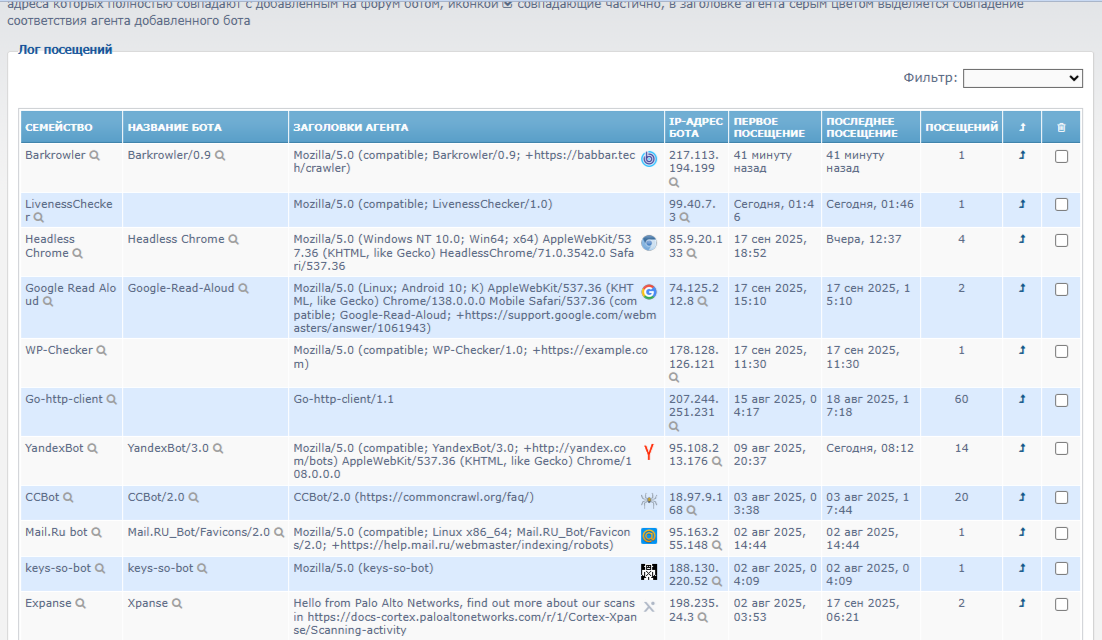
Task: Check the box for the Expanse row
Action: coord(1061,604)
